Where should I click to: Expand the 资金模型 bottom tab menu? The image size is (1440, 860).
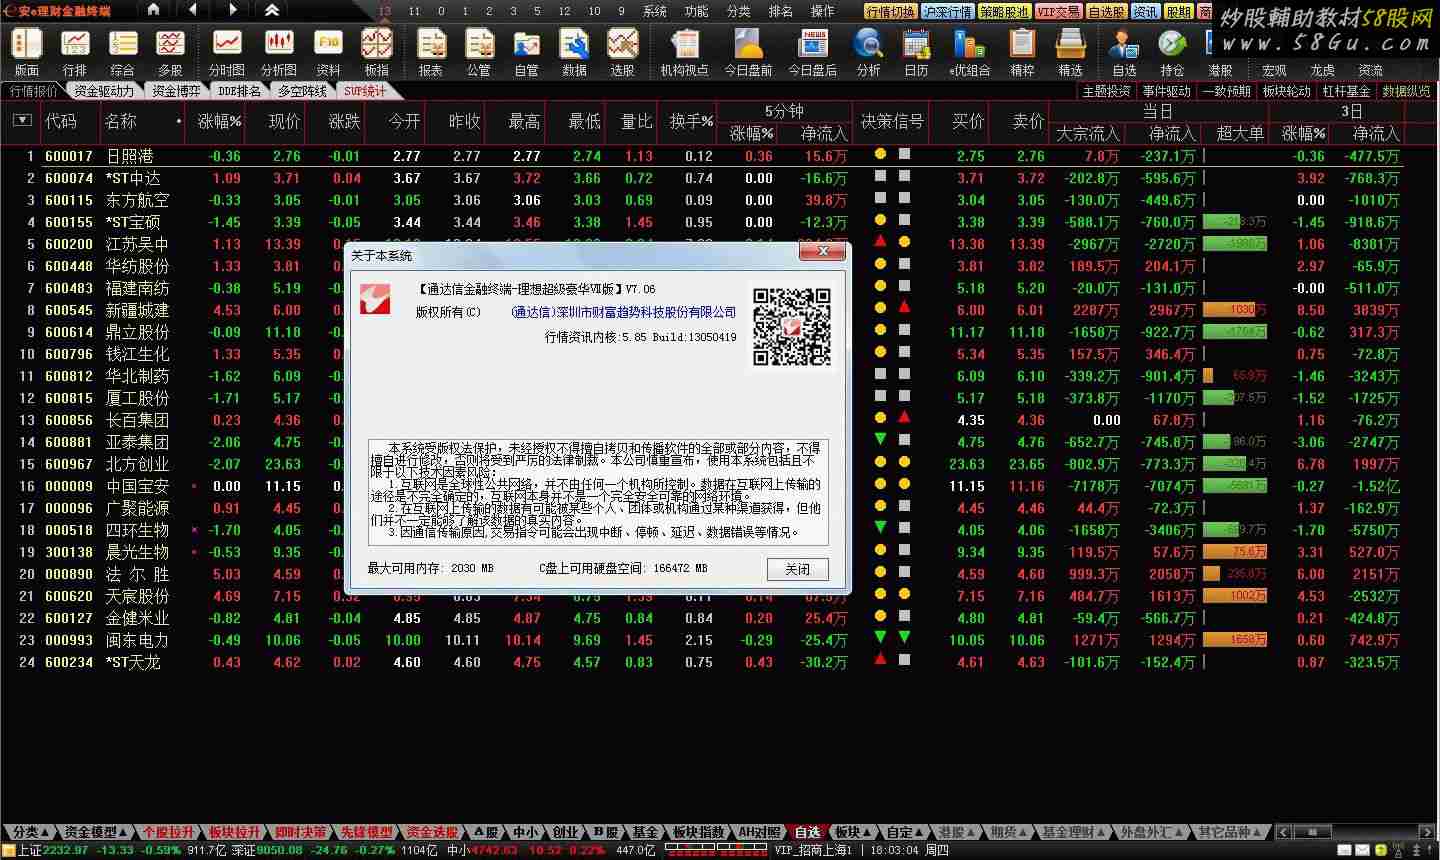(x=95, y=832)
